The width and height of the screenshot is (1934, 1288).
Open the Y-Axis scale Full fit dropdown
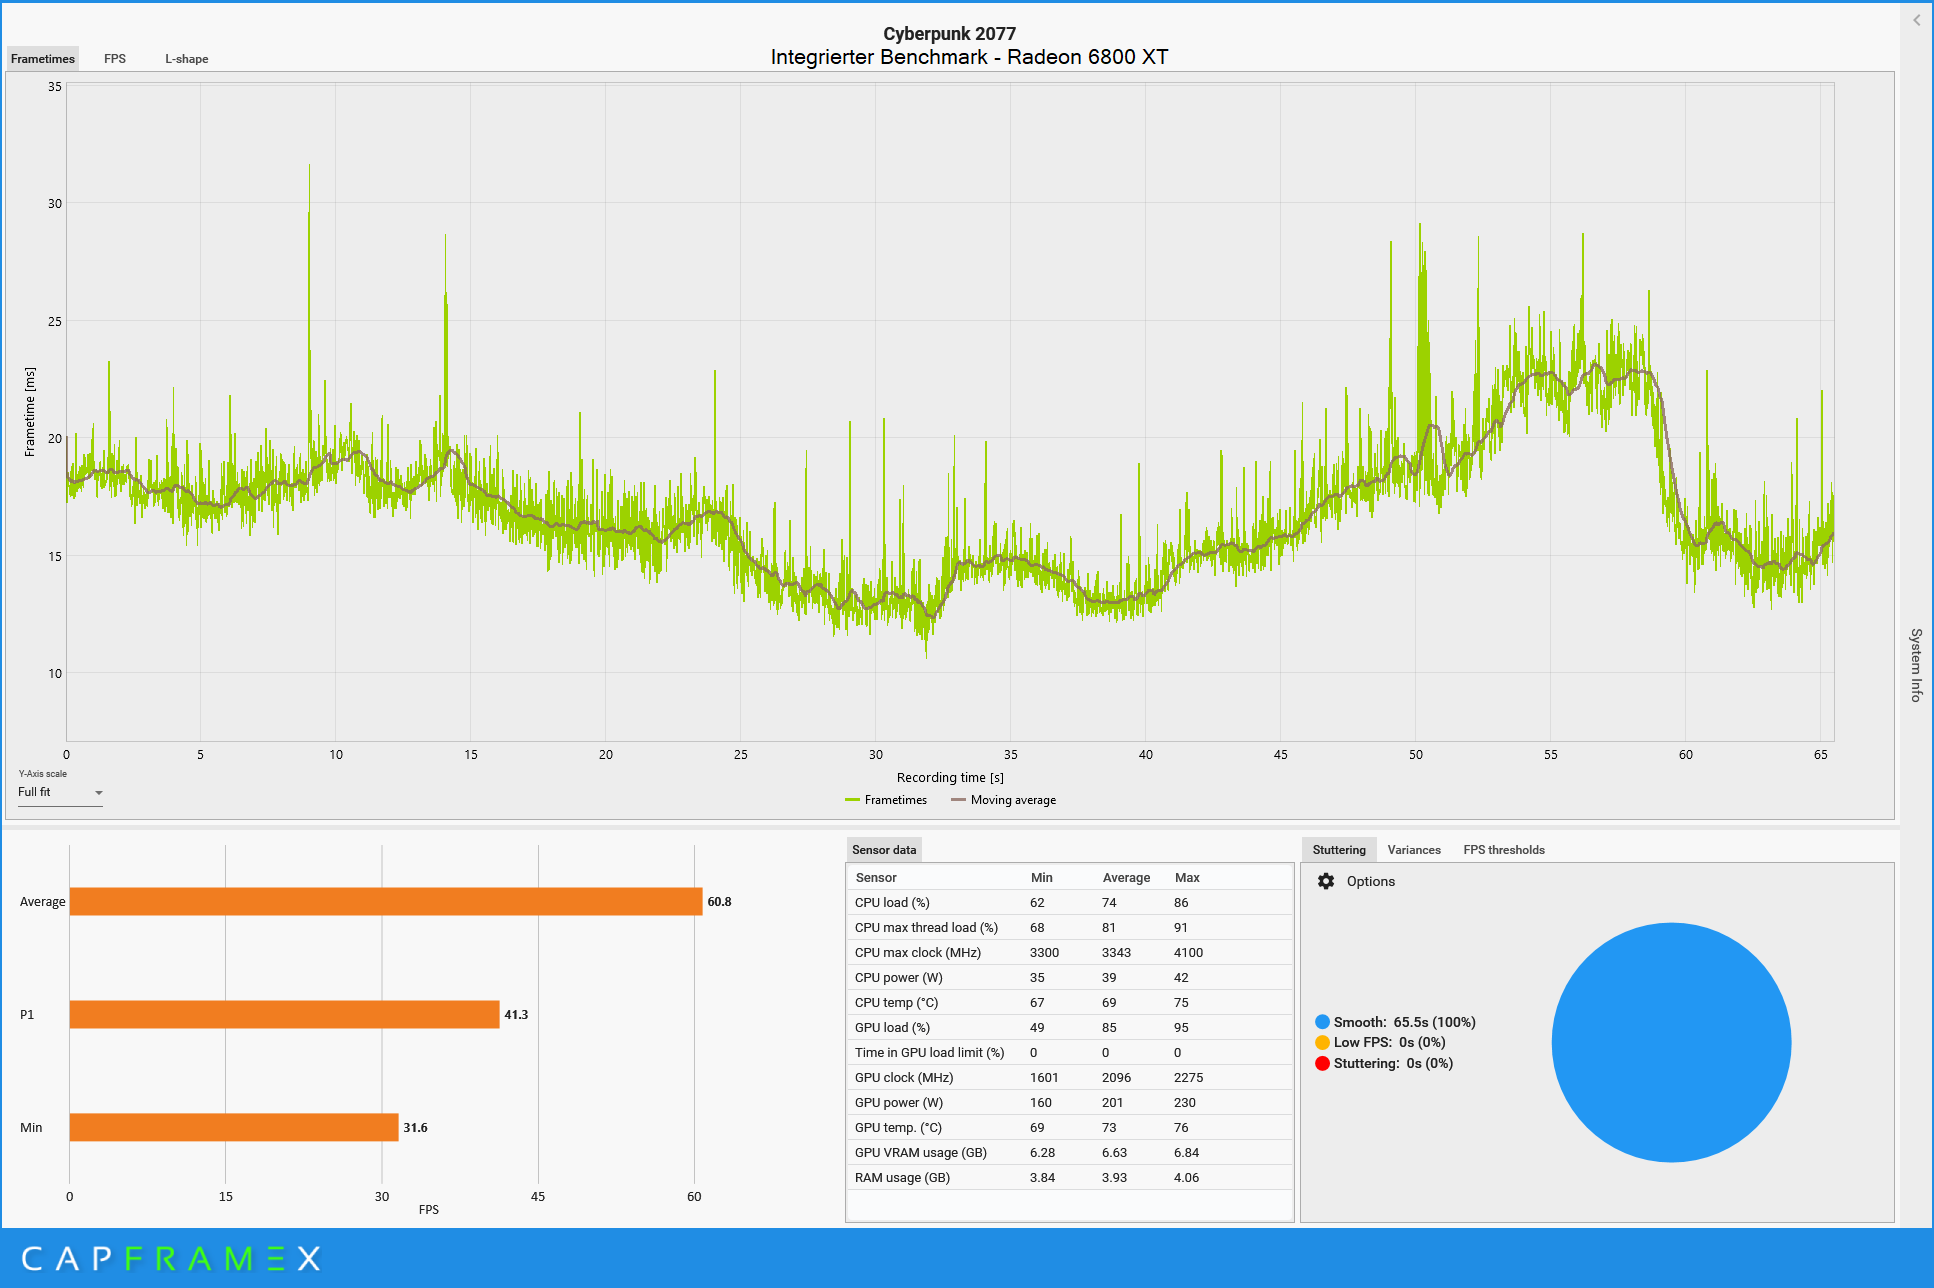click(60, 792)
